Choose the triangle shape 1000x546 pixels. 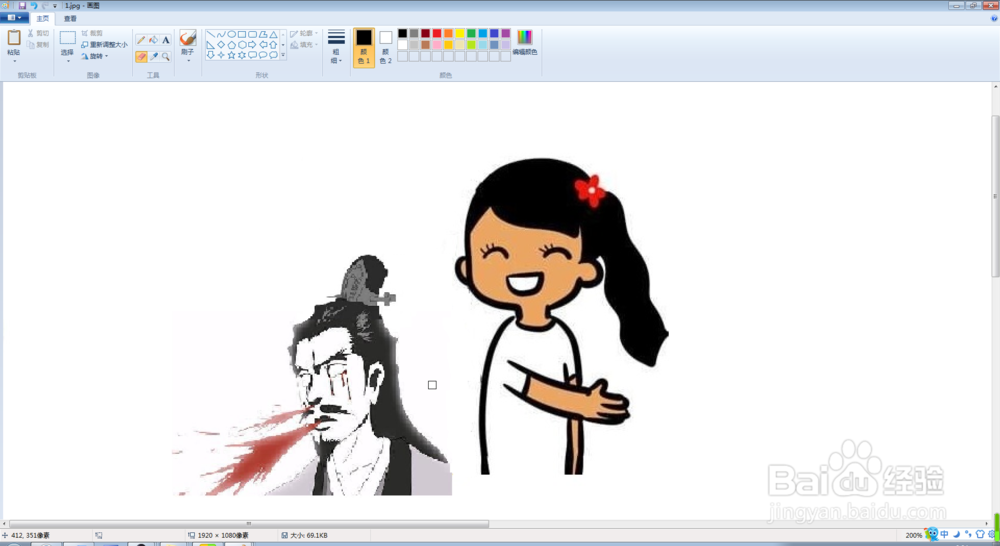coord(274,34)
